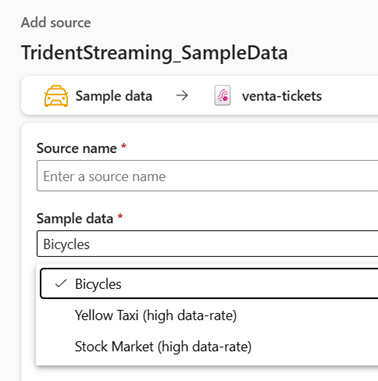
Task: Click the venta-tickets eventstream icon
Action: click(x=222, y=96)
